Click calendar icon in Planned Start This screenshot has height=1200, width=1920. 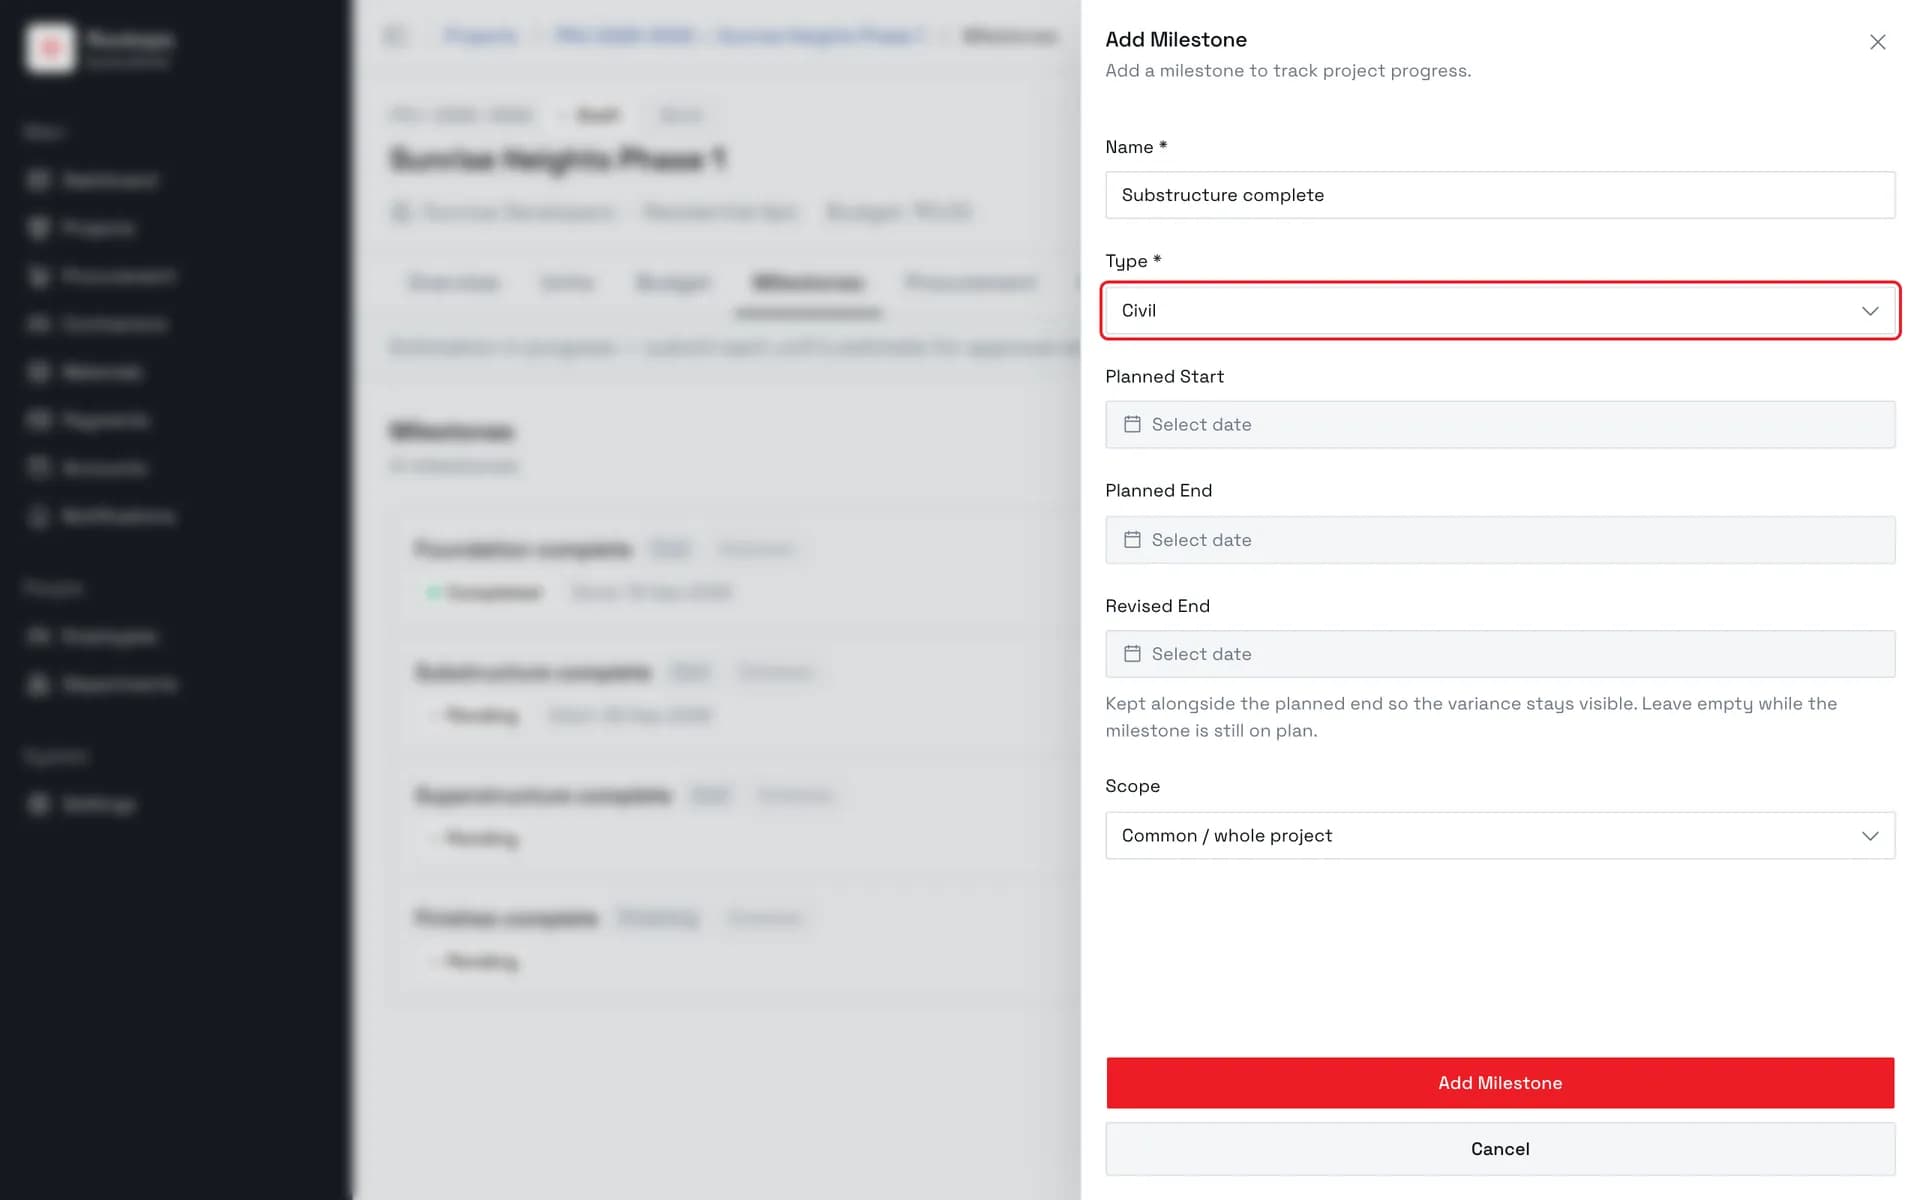[x=1132, y=425]
